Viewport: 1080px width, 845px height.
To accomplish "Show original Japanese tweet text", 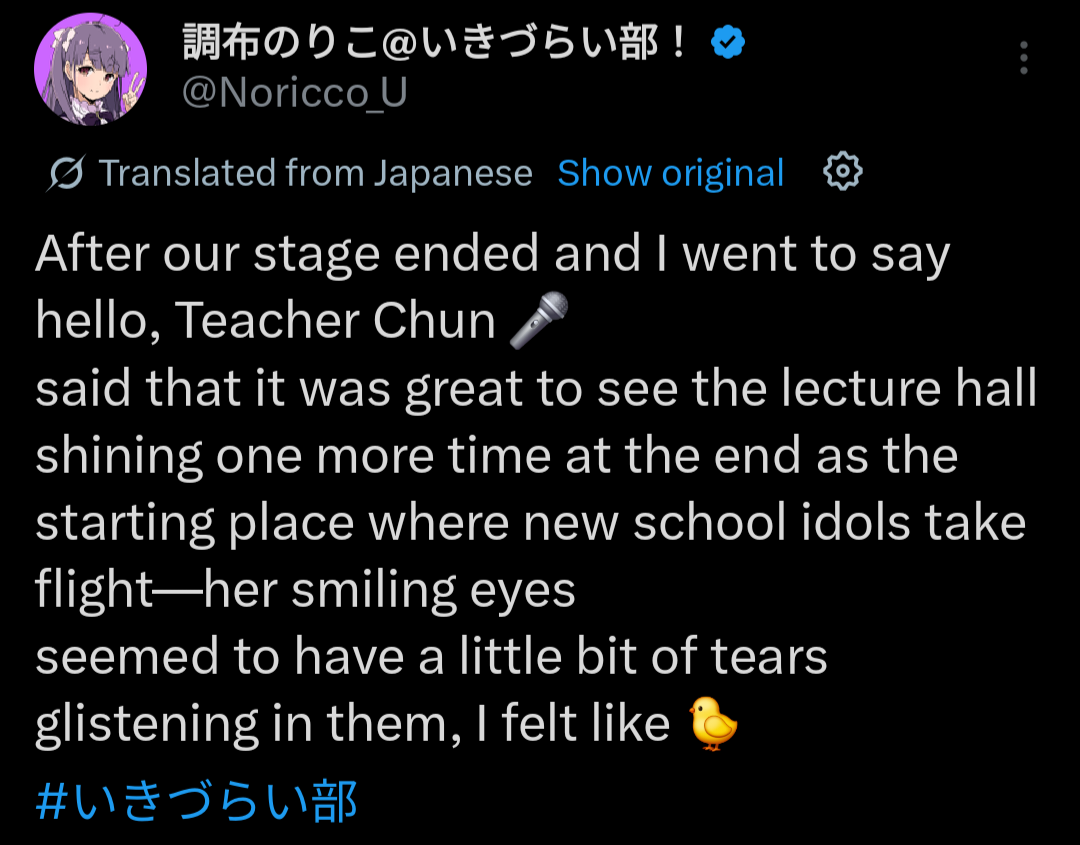I will [670, 173].
